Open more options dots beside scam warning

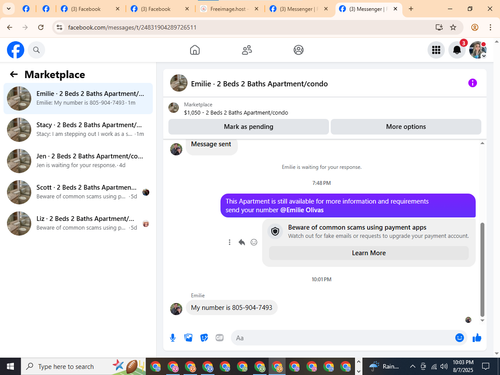click(229, 242)
